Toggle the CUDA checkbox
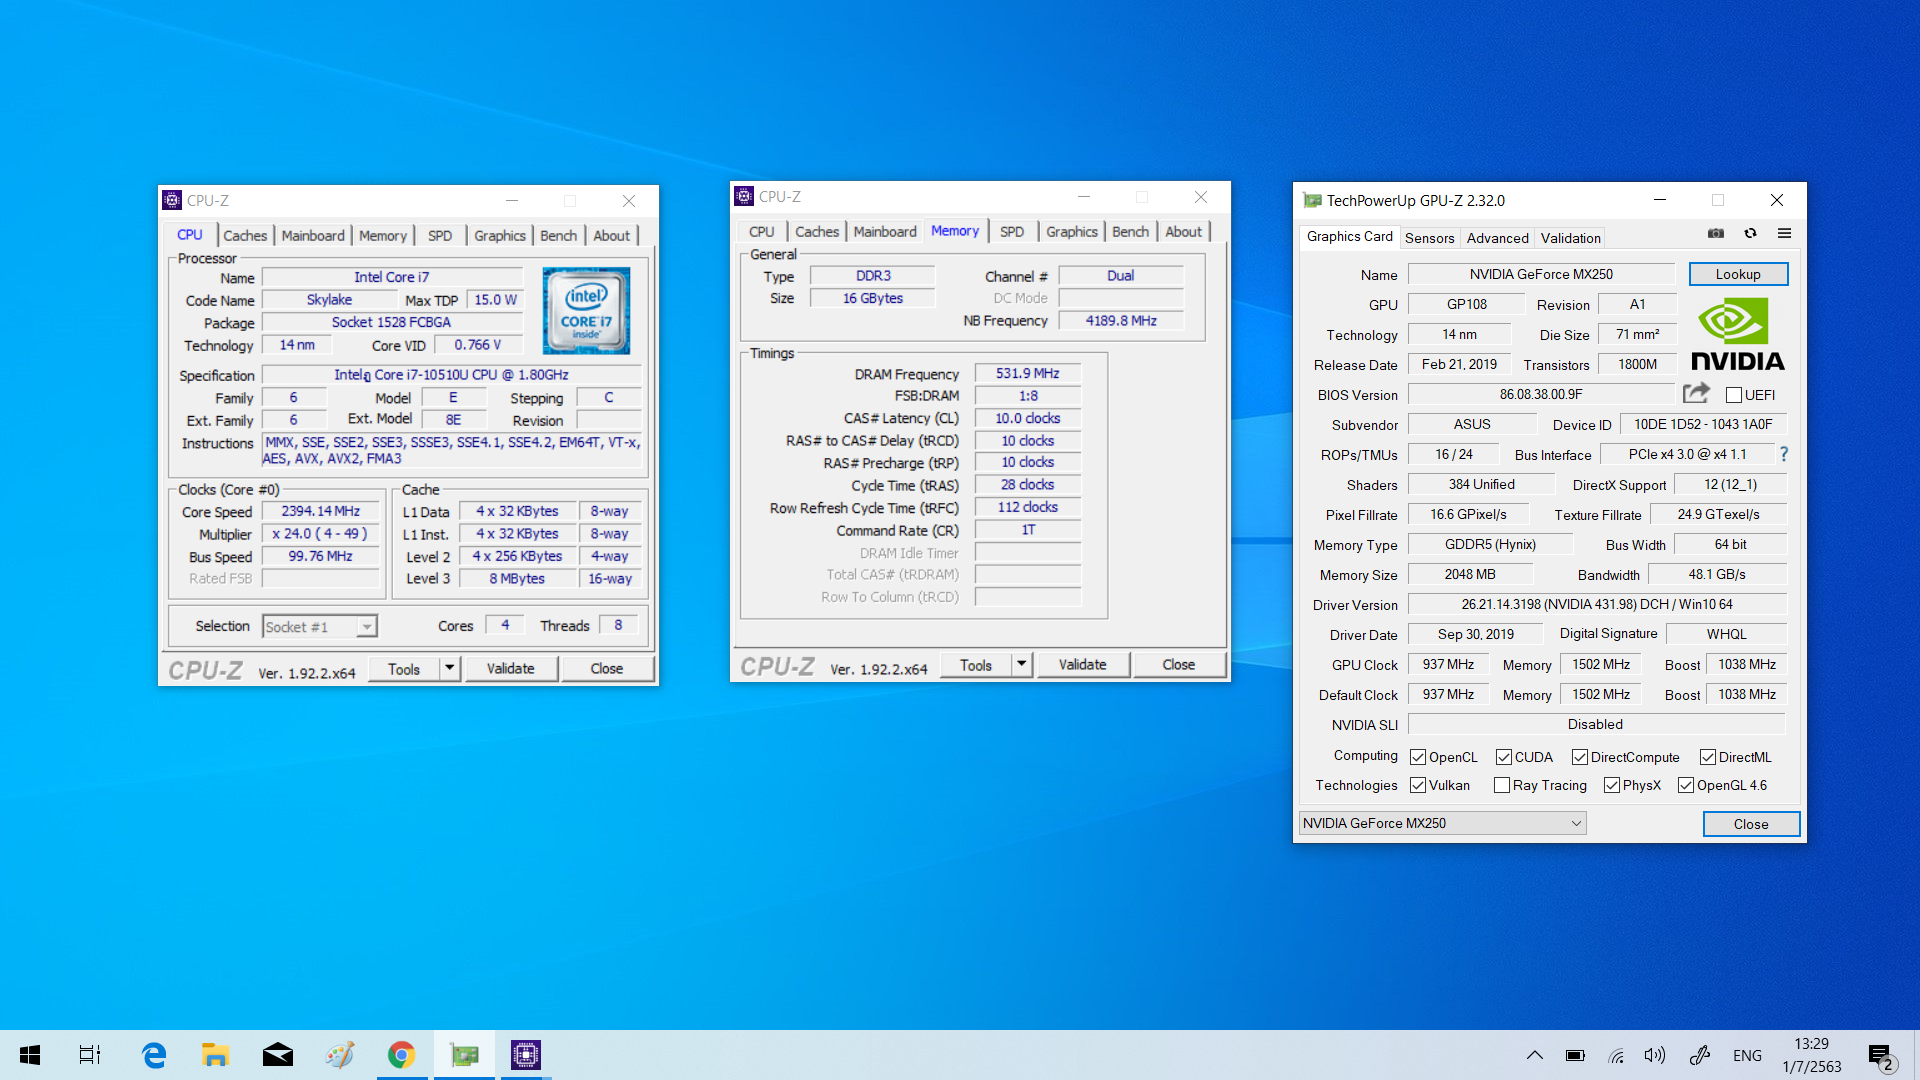The height and width of the screenshot is (1080, 1920). point(1503,757)
